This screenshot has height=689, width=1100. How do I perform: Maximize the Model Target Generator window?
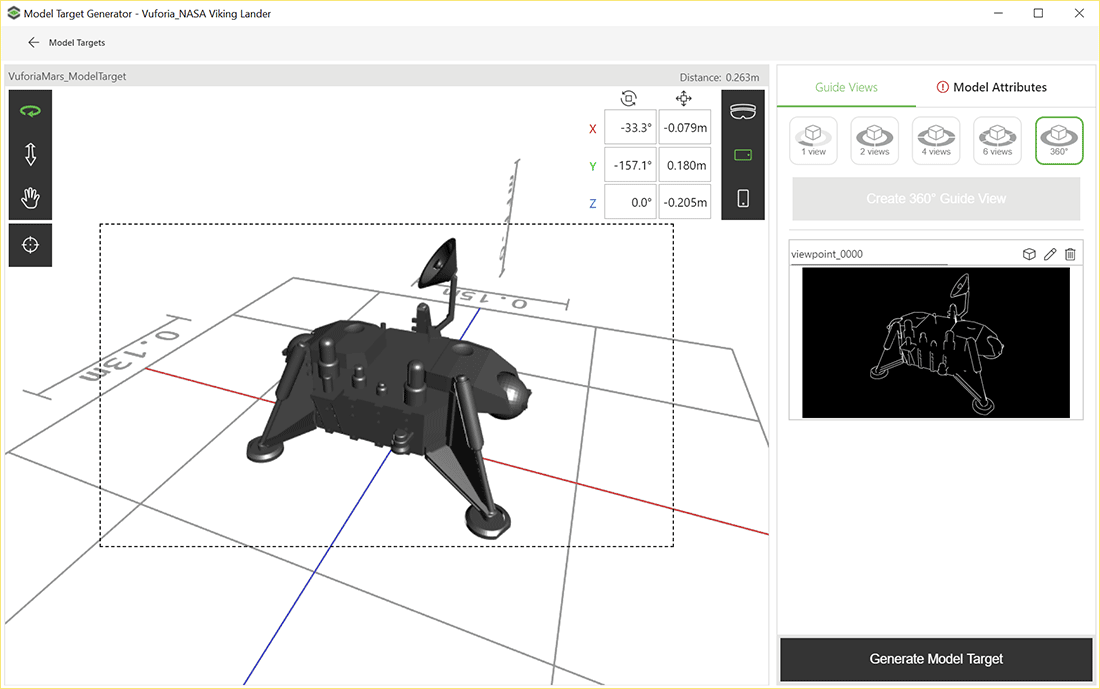[x=1038, y=13]
